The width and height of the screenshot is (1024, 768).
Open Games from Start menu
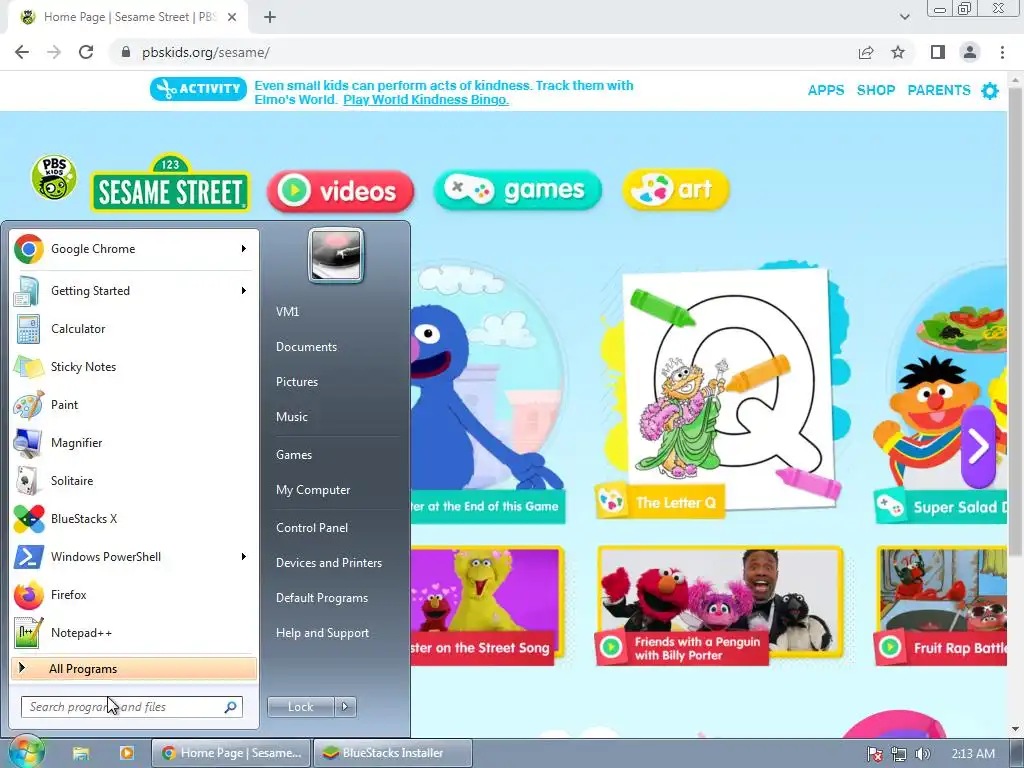tap(294, 455)
